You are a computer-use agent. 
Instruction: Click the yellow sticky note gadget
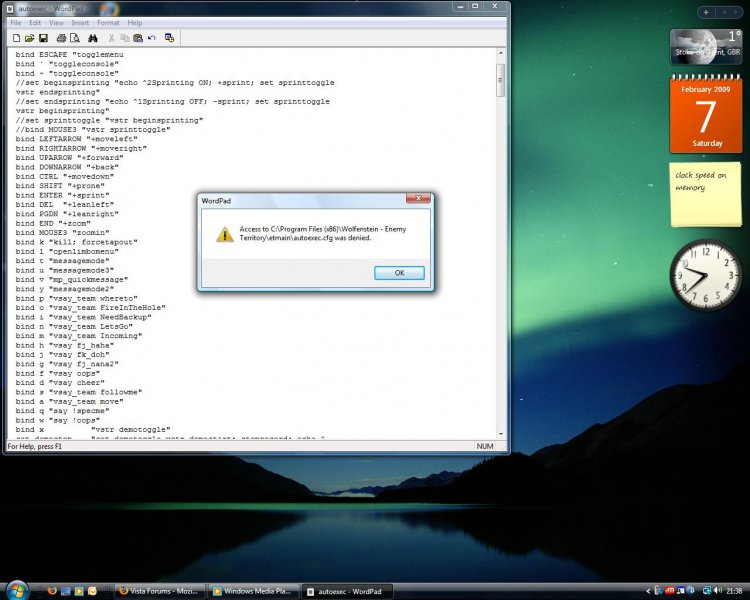706,194
